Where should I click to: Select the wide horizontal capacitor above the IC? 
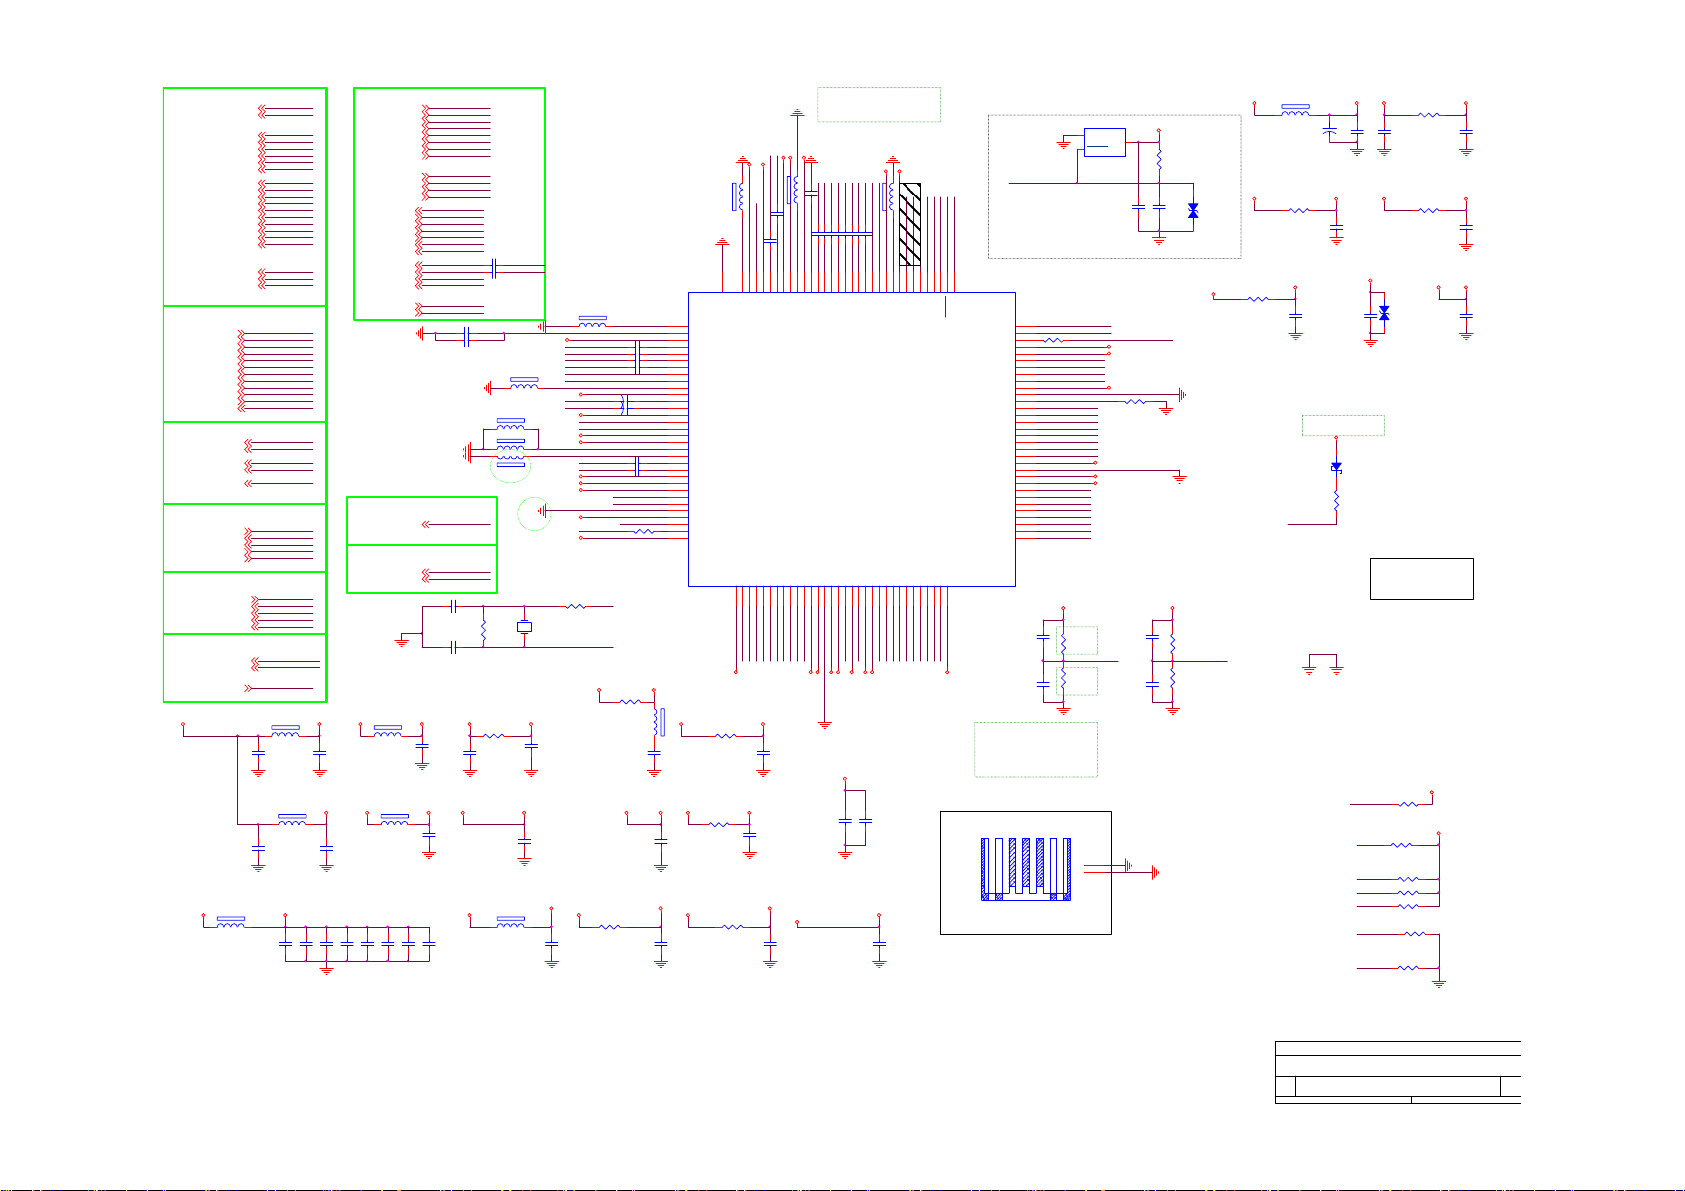click(x=842, y=234)
